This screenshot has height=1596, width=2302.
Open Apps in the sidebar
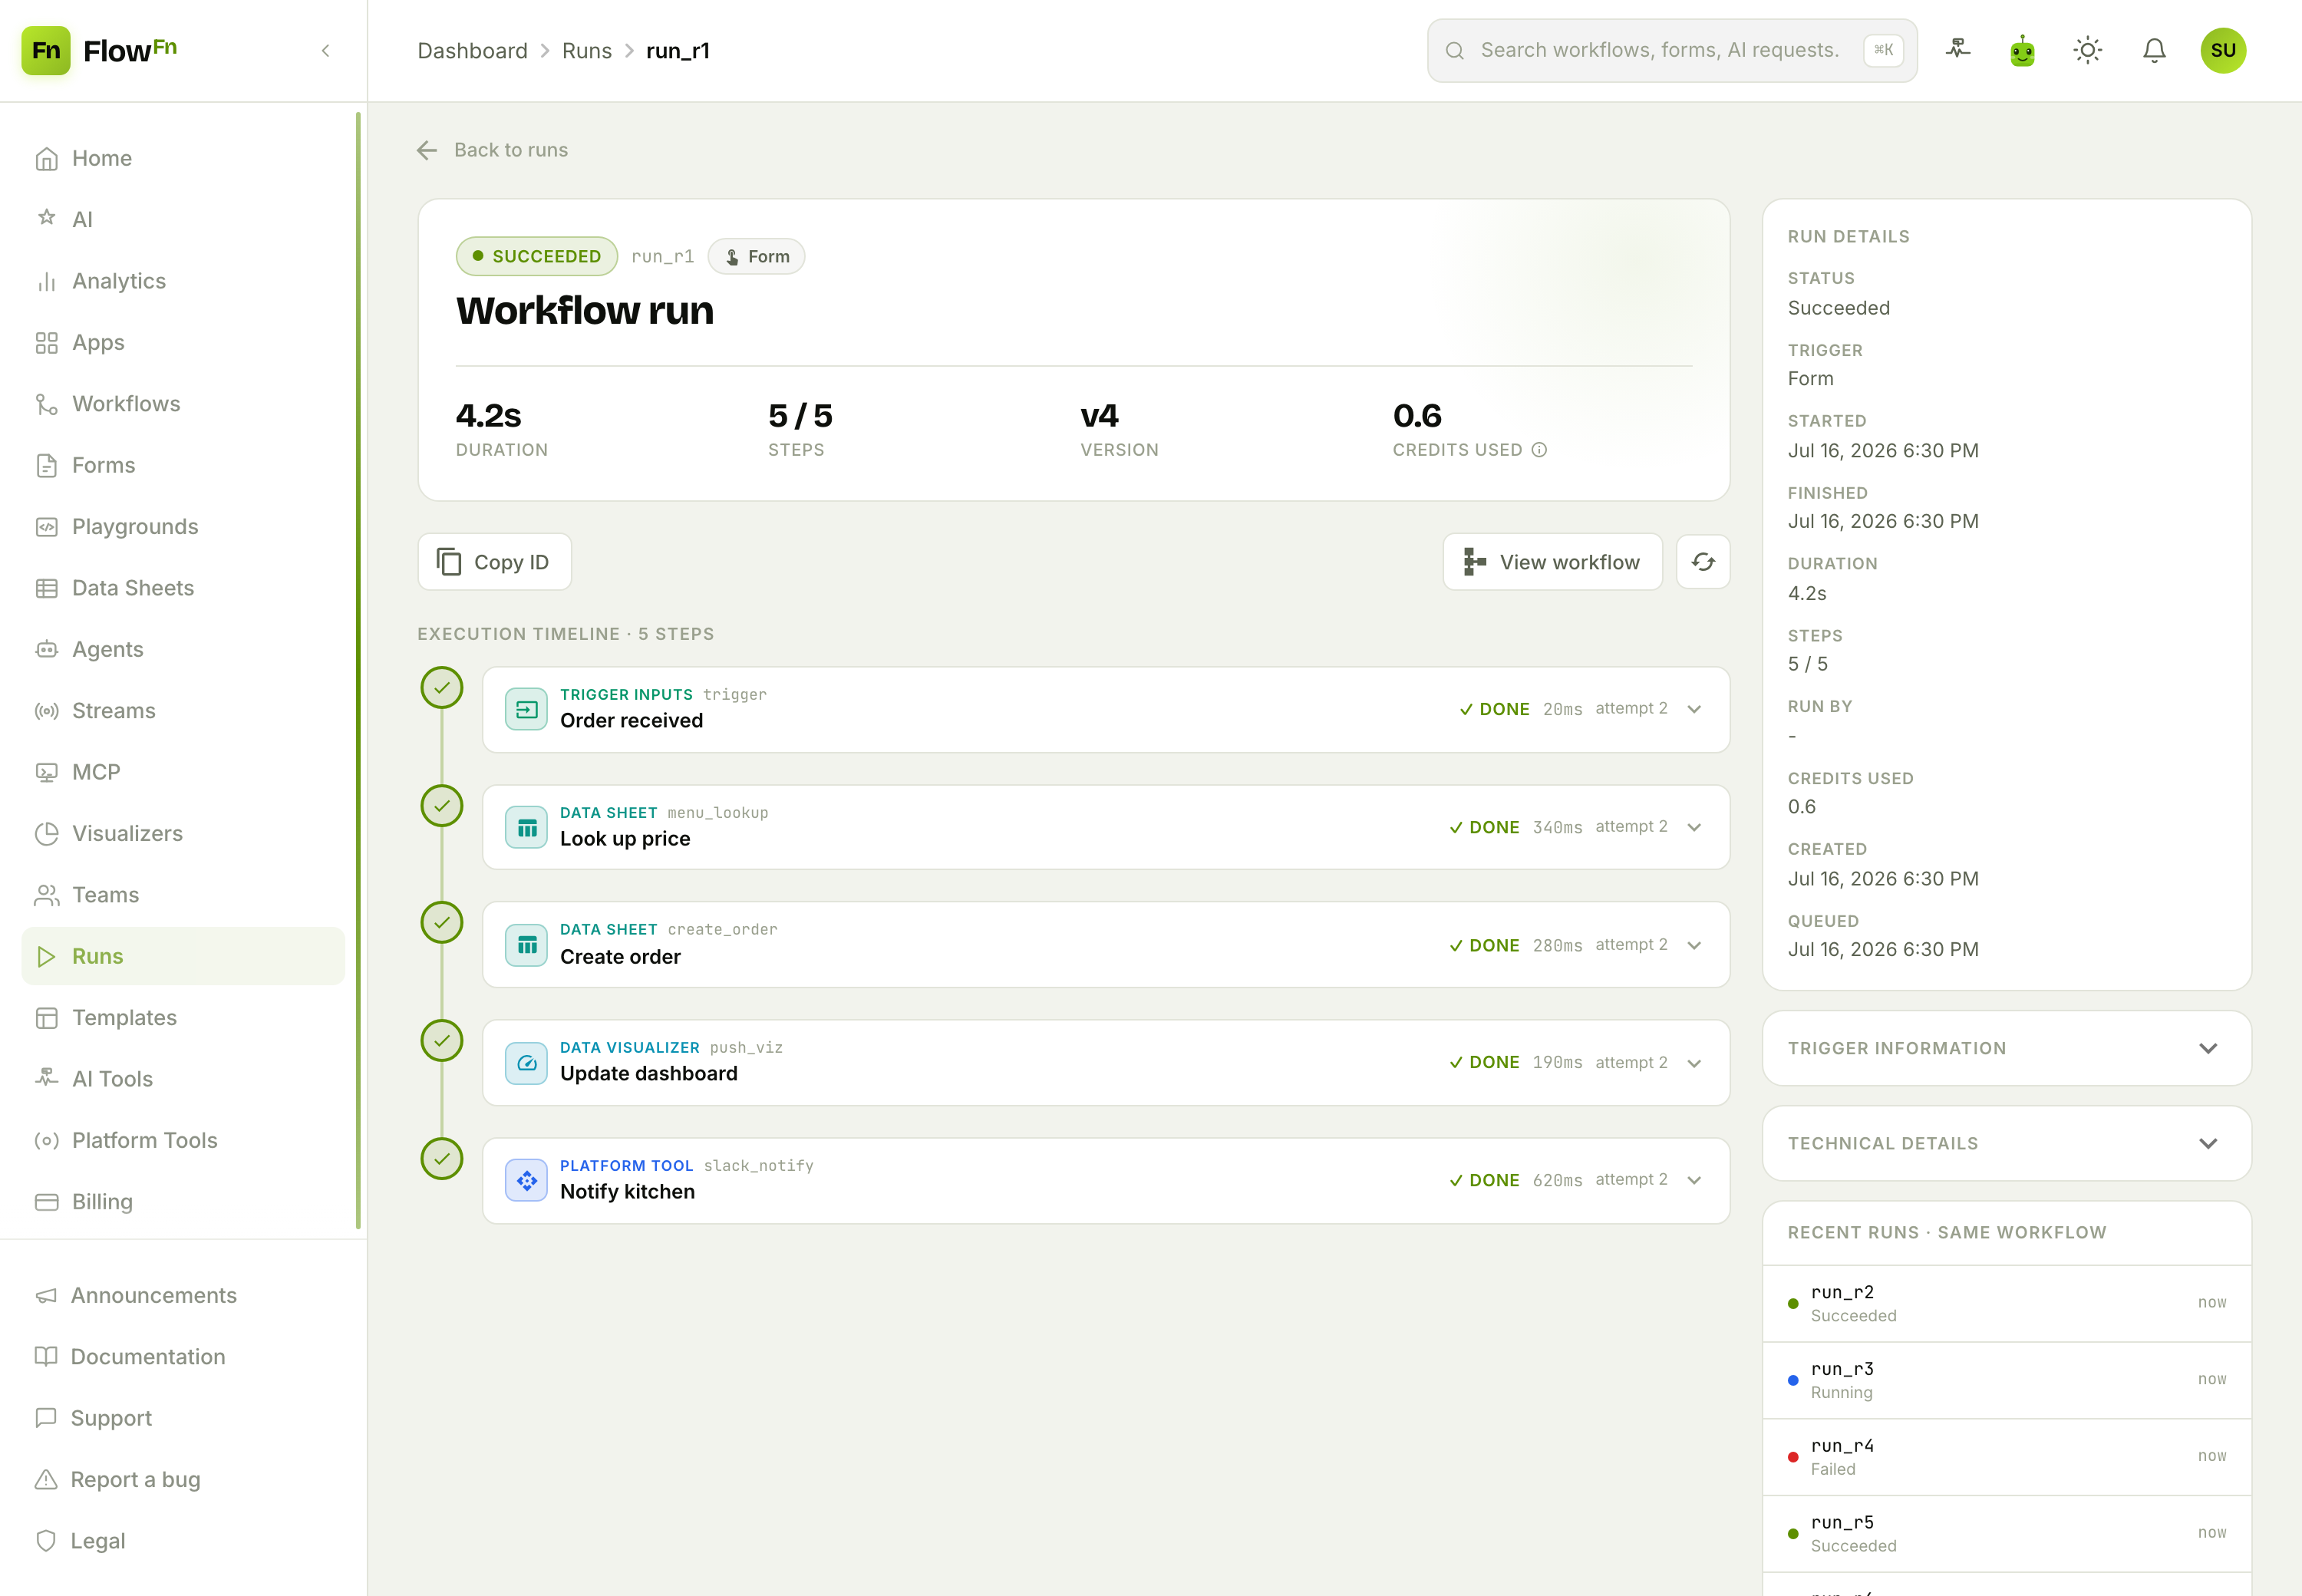183,342
